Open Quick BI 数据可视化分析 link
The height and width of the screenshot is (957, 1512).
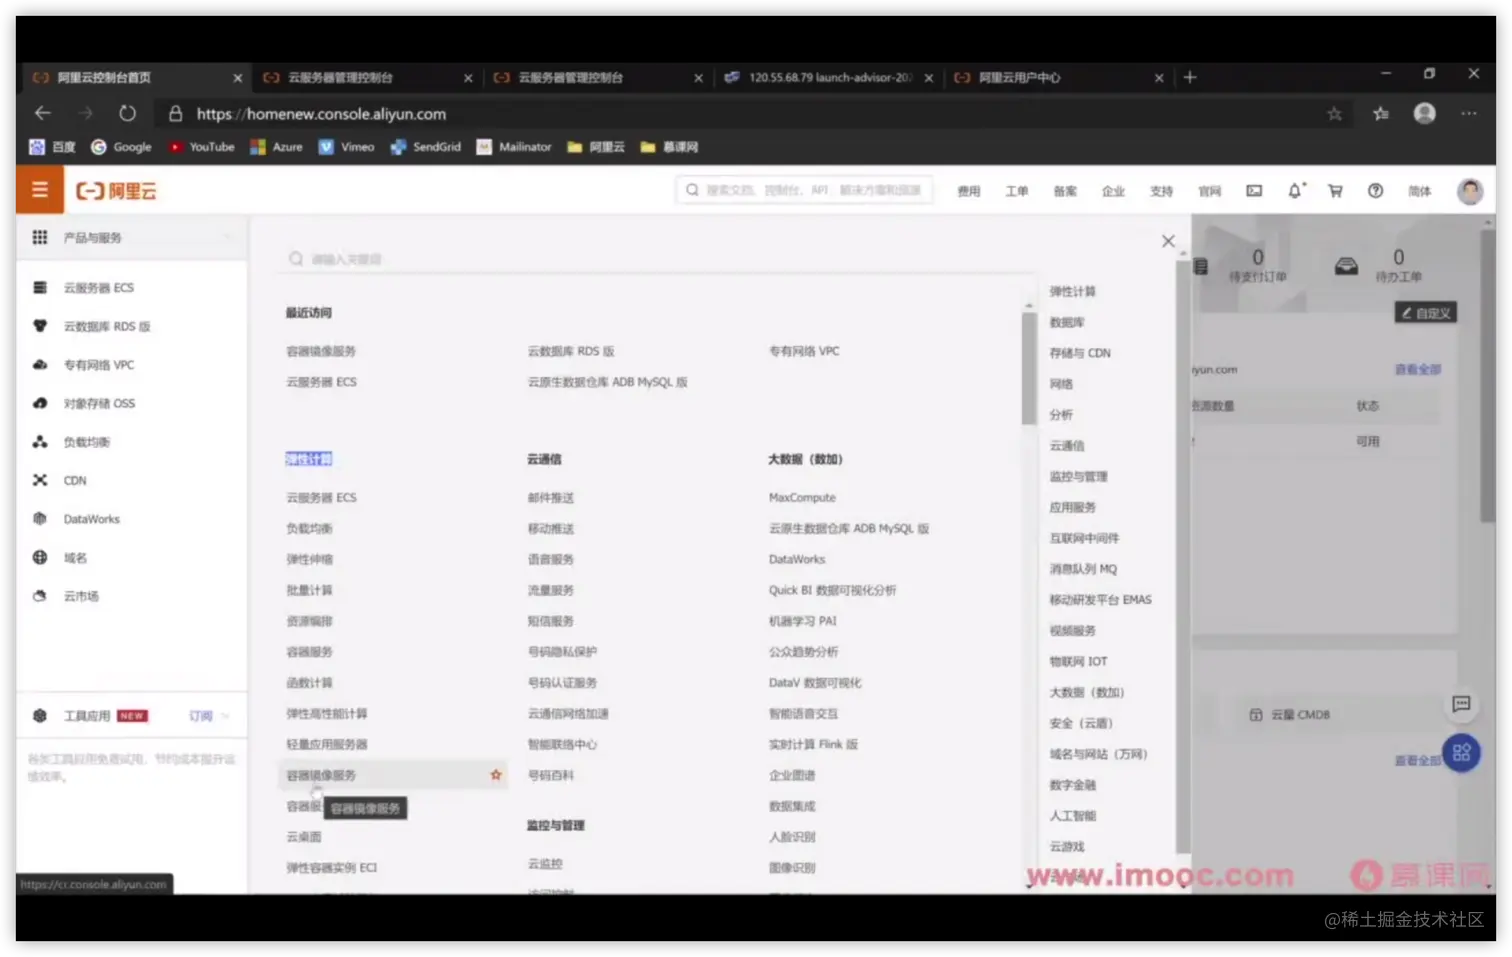pos(832,590)
